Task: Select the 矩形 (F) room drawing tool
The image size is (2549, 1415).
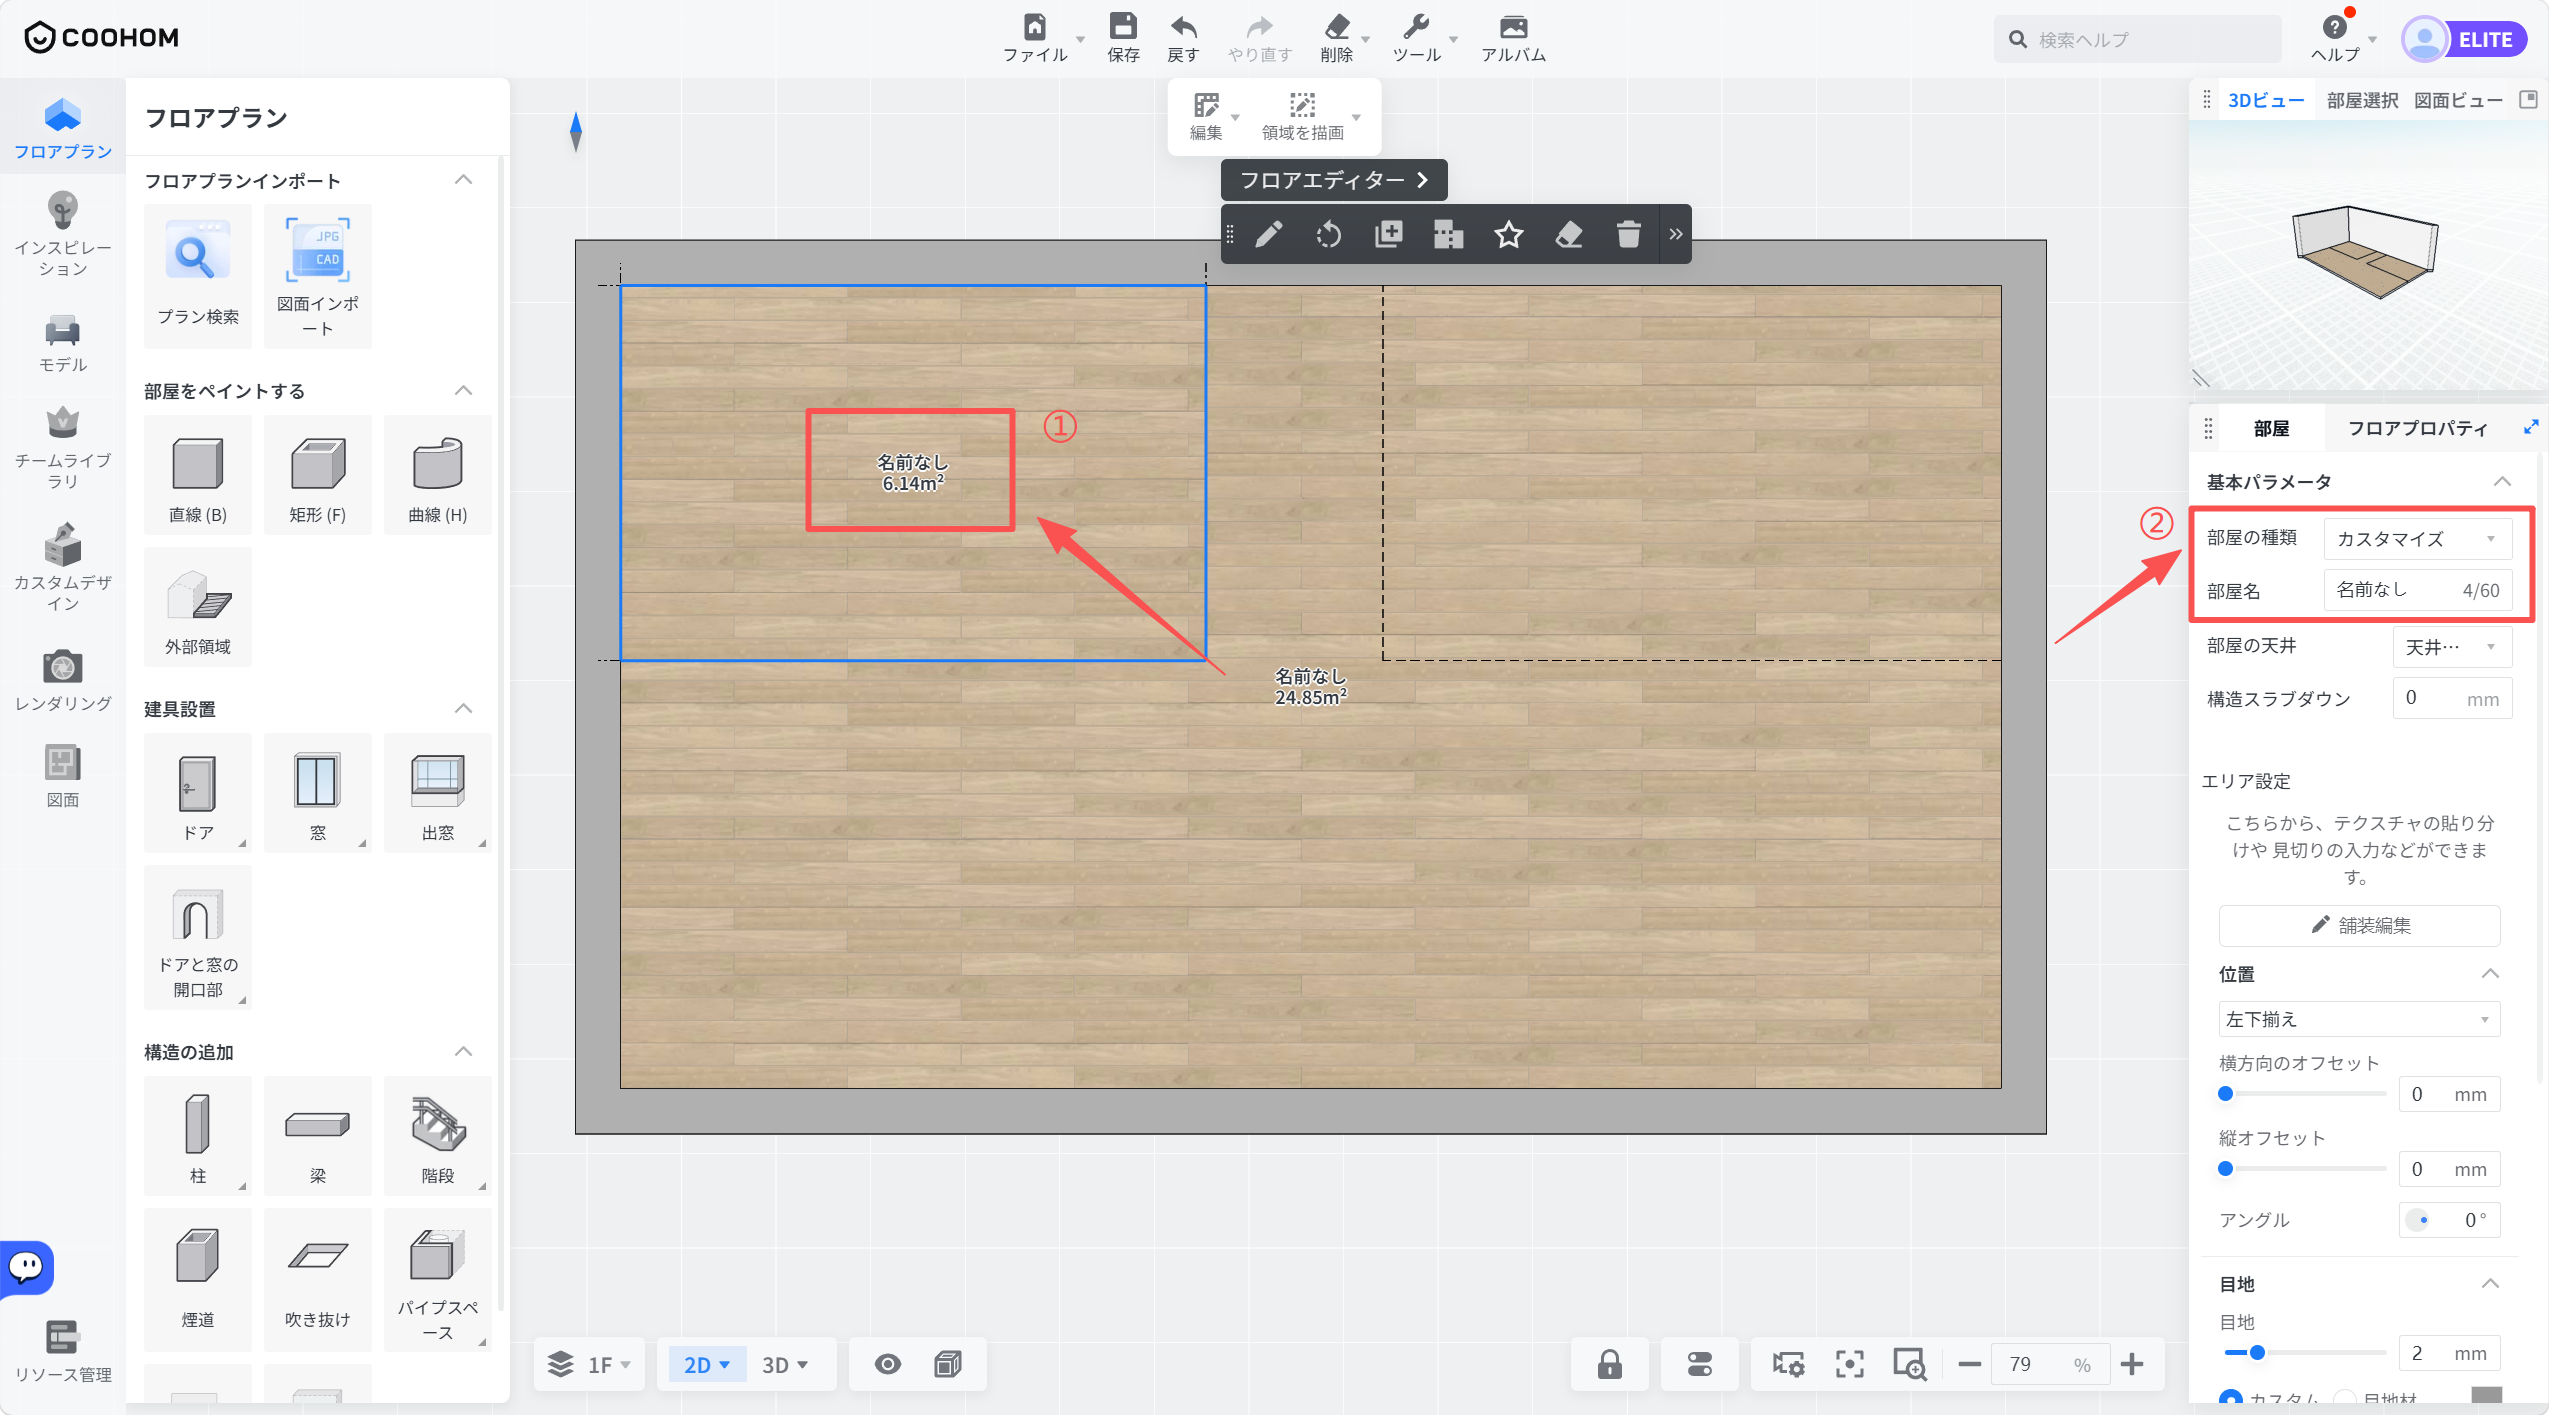Action: pos(318,476)
